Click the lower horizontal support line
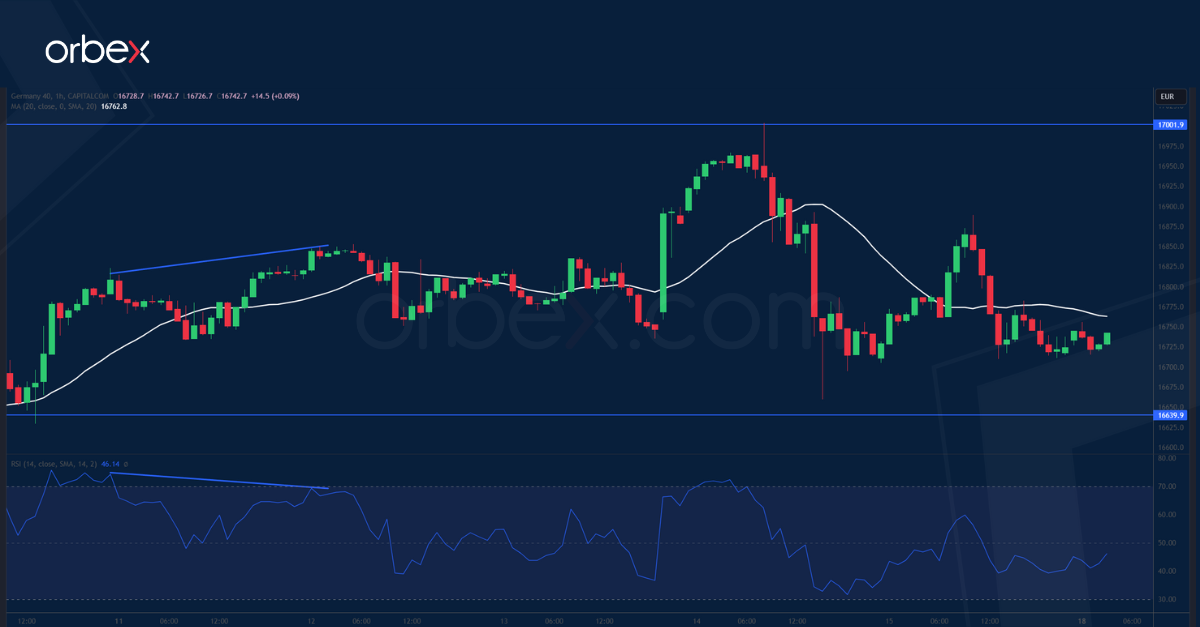Screen dimensions: 1200x627 click(600, 413)
